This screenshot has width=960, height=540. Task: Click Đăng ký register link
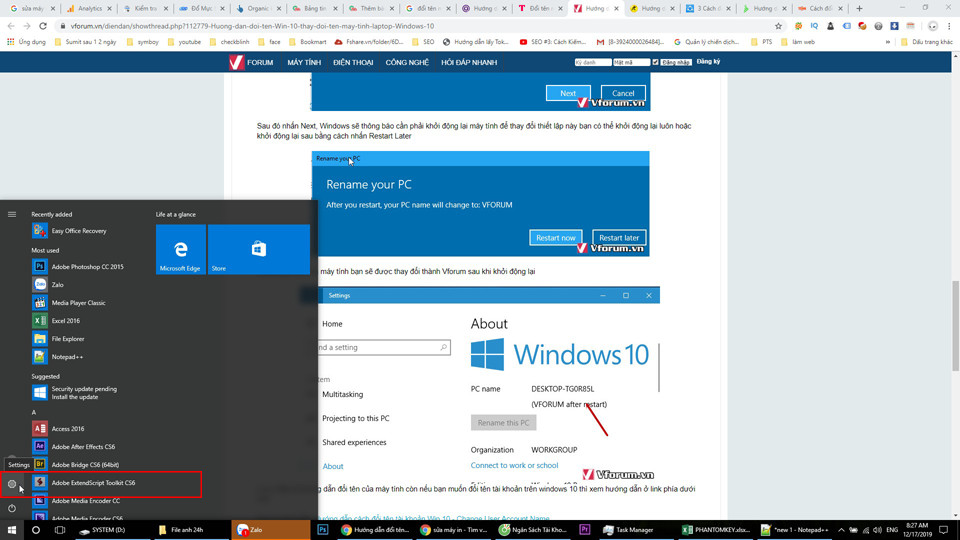pyautogui.click(x=708, y=62)
